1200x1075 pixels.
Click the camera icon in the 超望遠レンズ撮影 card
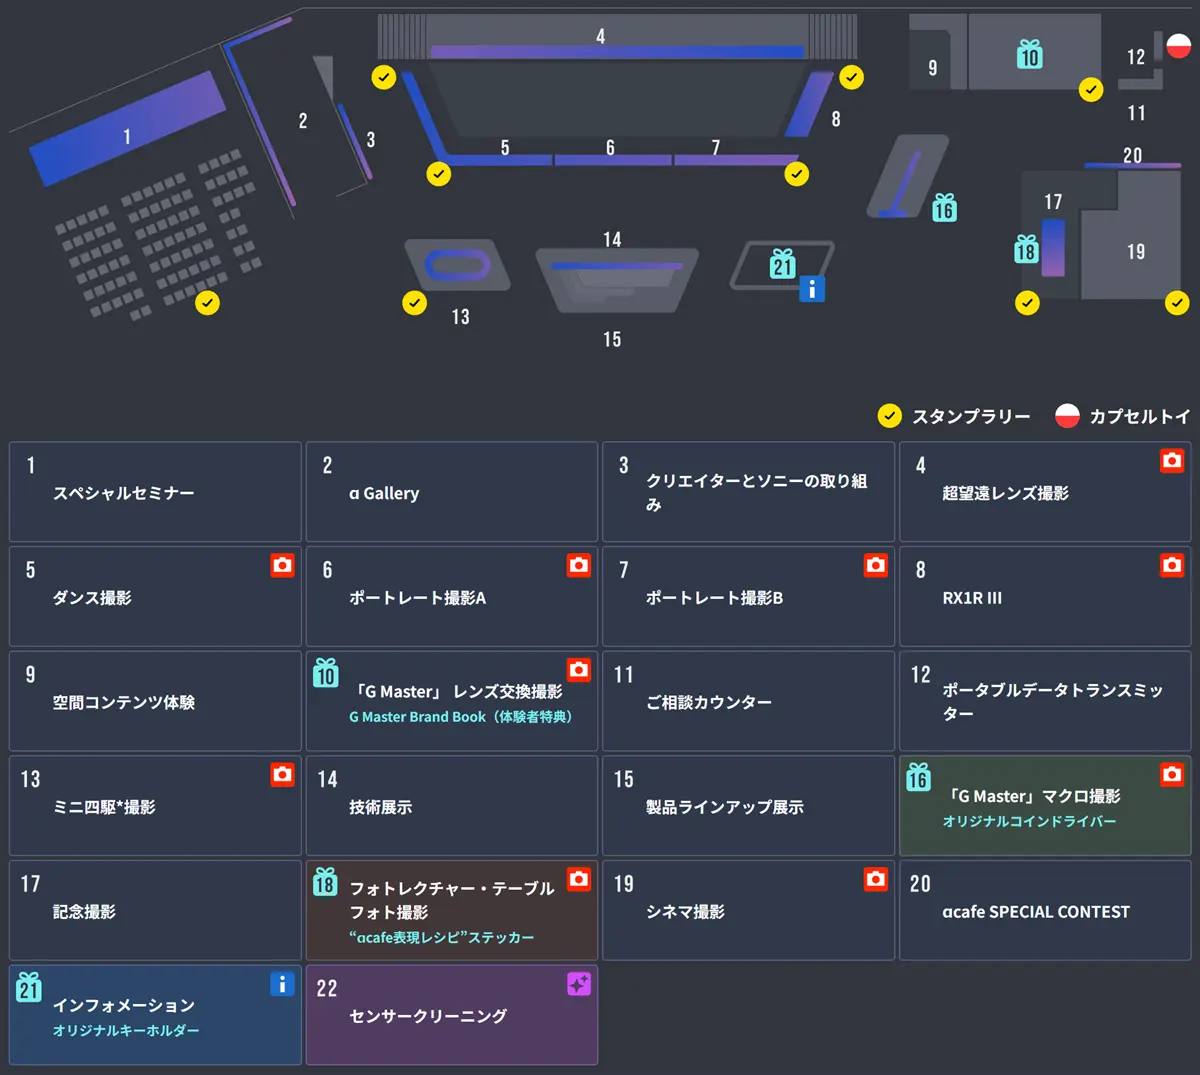click(1172, 461)
